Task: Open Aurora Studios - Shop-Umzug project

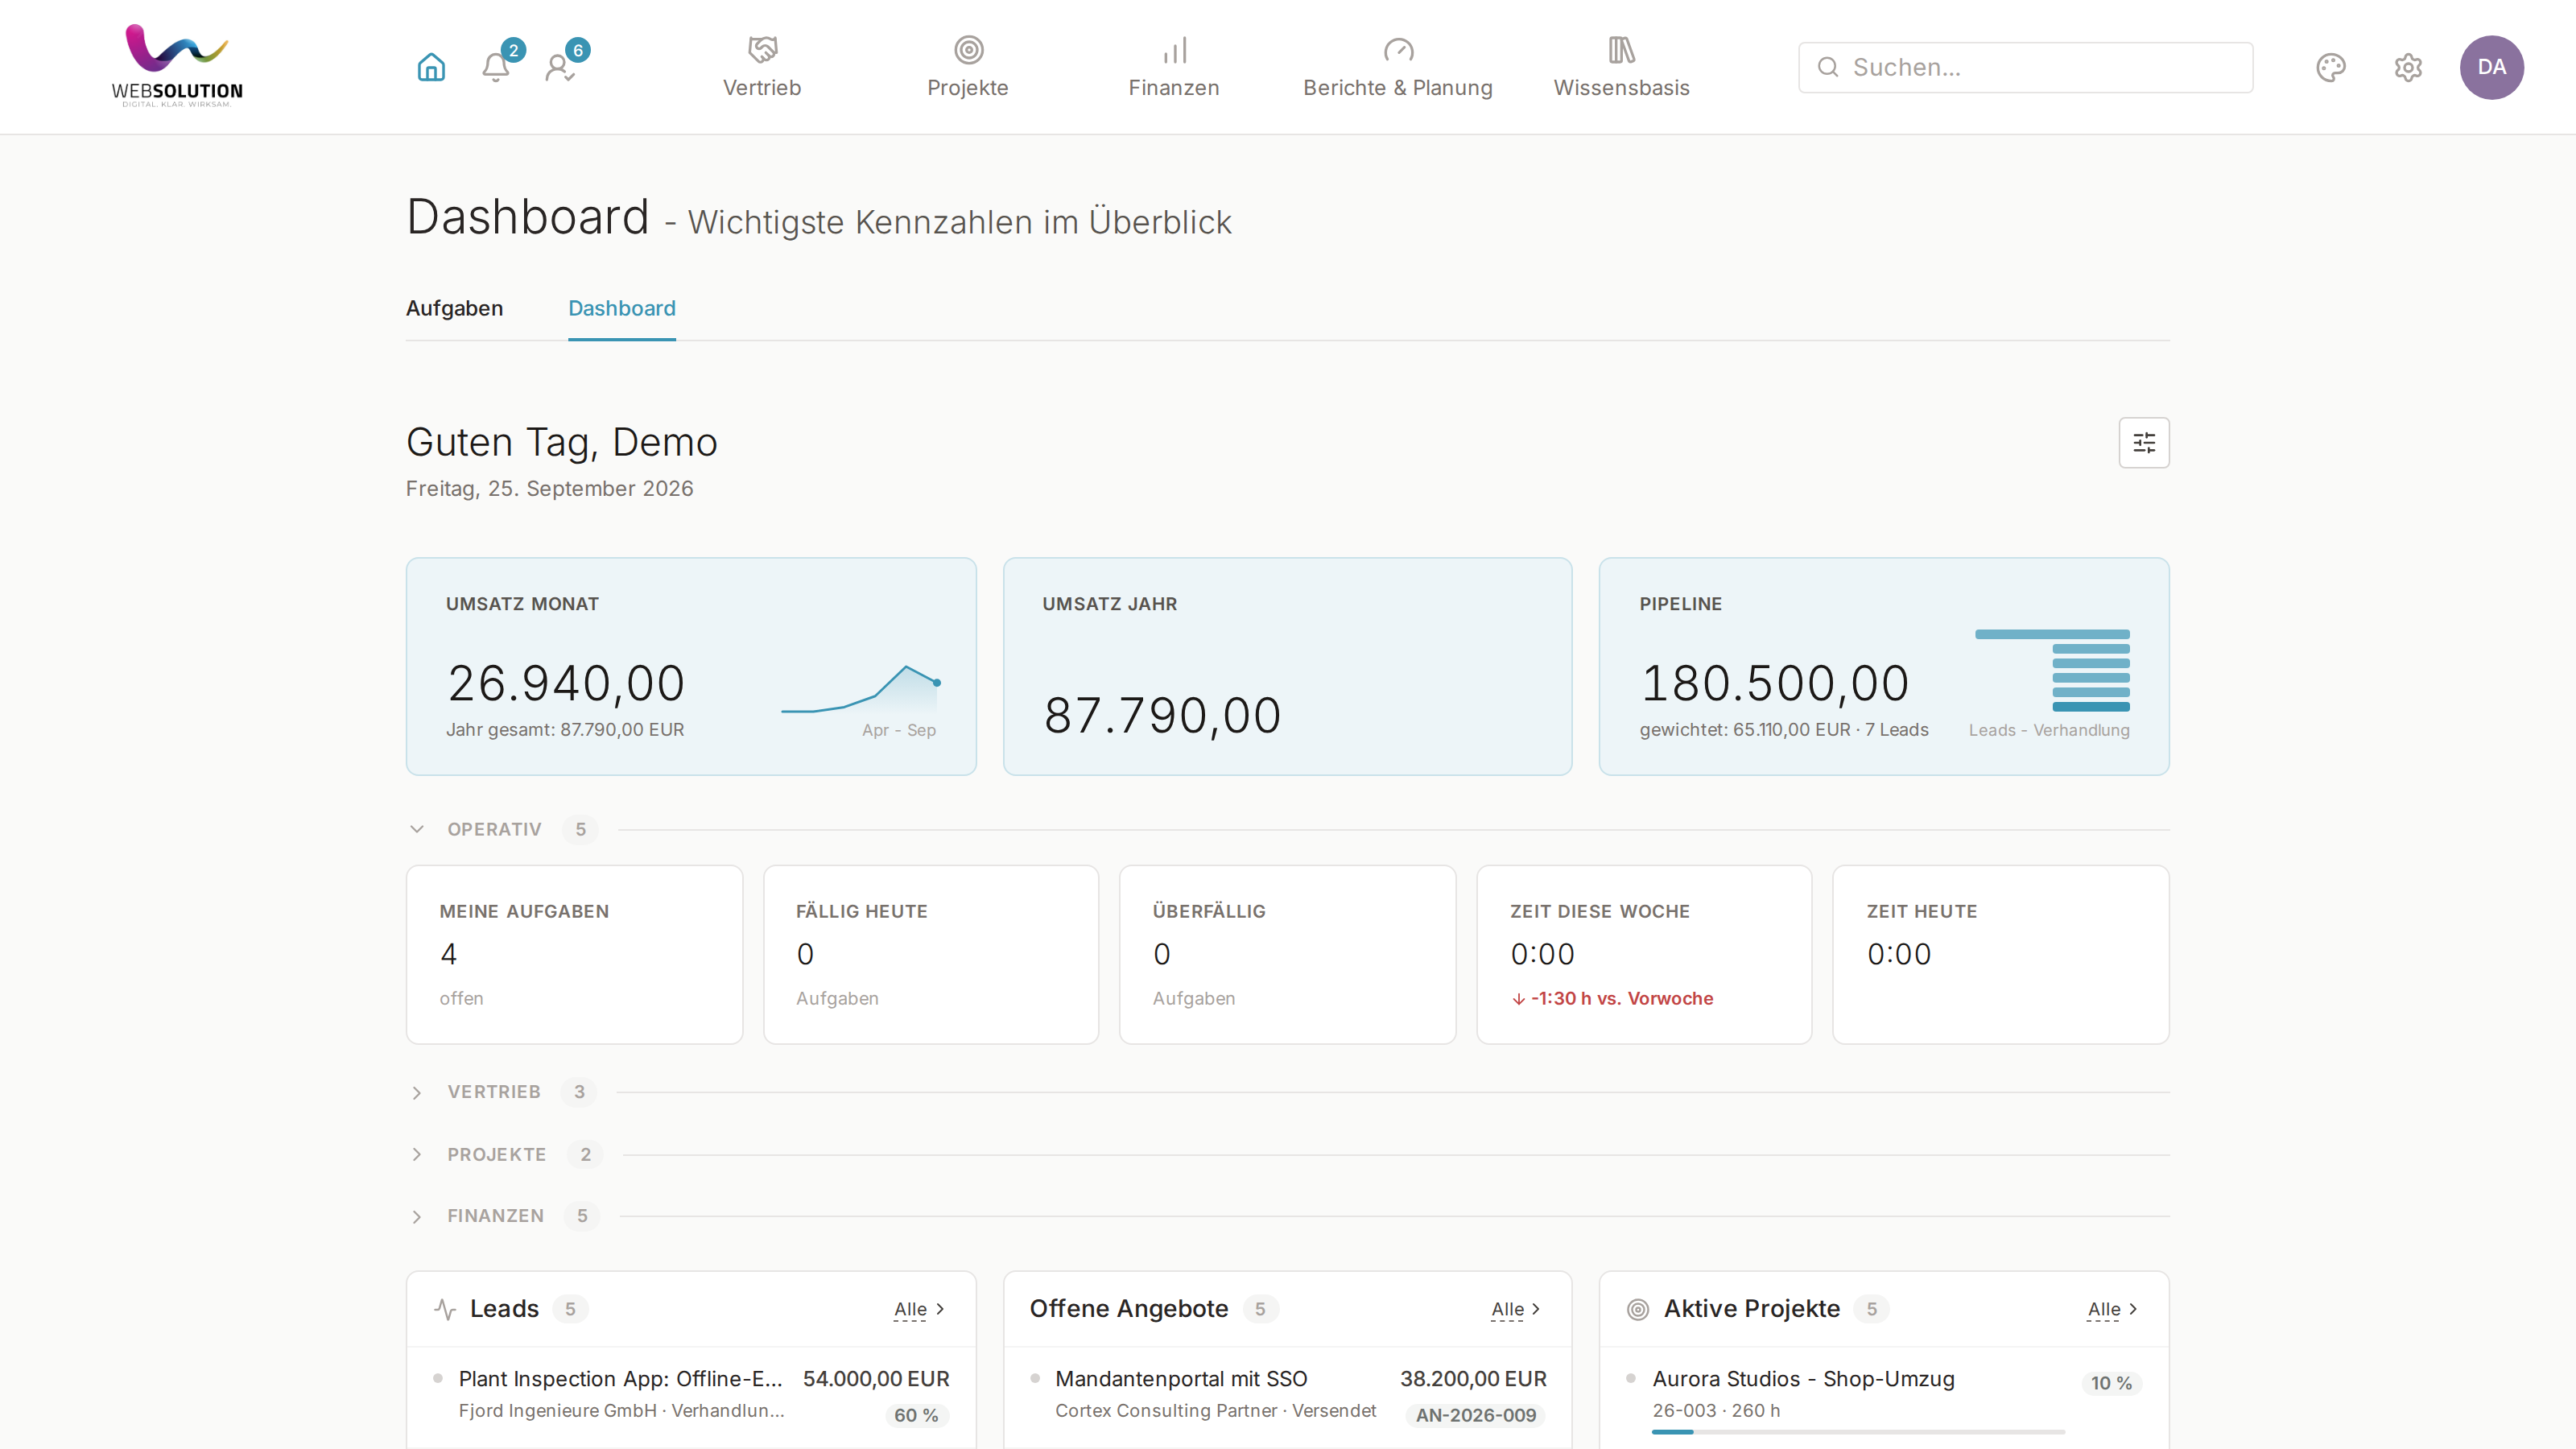Action: point(1803,1378)
